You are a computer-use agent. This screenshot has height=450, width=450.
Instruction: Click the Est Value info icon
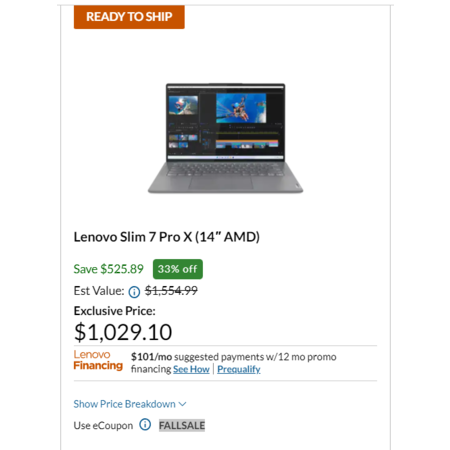point(134,292)
